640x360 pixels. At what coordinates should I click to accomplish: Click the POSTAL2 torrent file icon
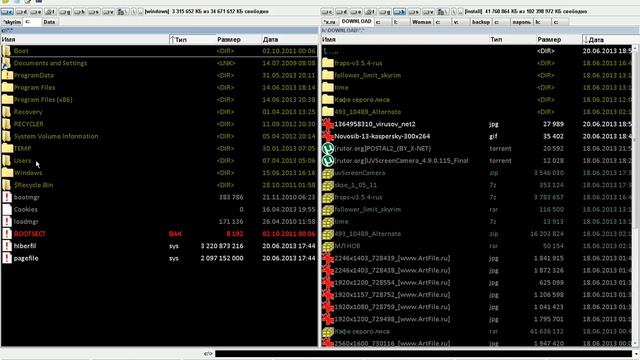[328, 149]
